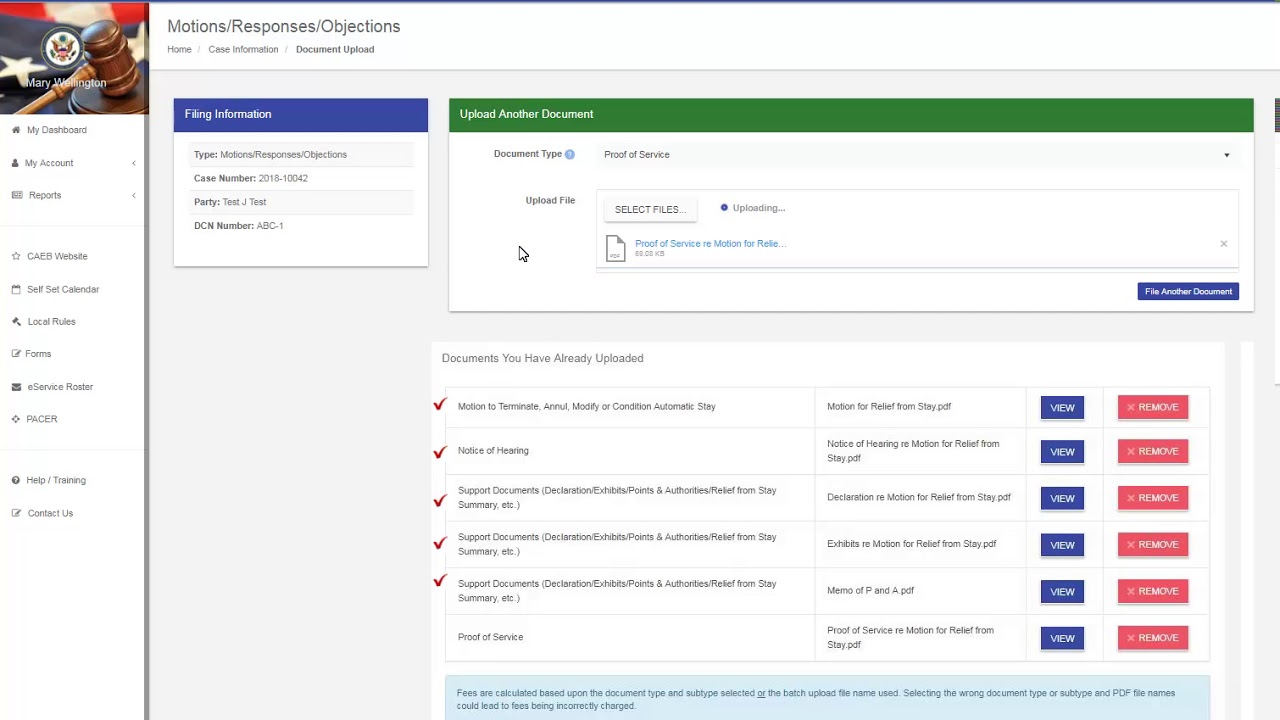This screenshot has height=720, width=1280.
Task: View the Motion for Relief from Stay.pdf document
Action: [x=1062, y=407]
